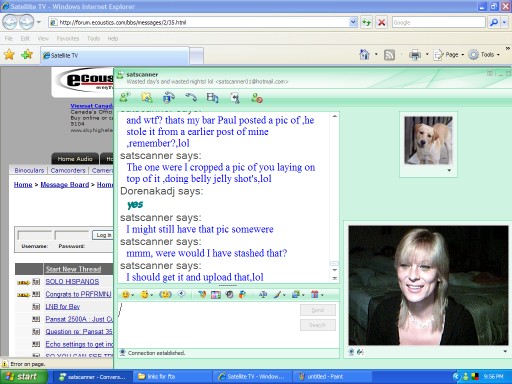This screenshot has width=512, height=384.
Task: Open the gift pack icon
Action: (314, 294)
